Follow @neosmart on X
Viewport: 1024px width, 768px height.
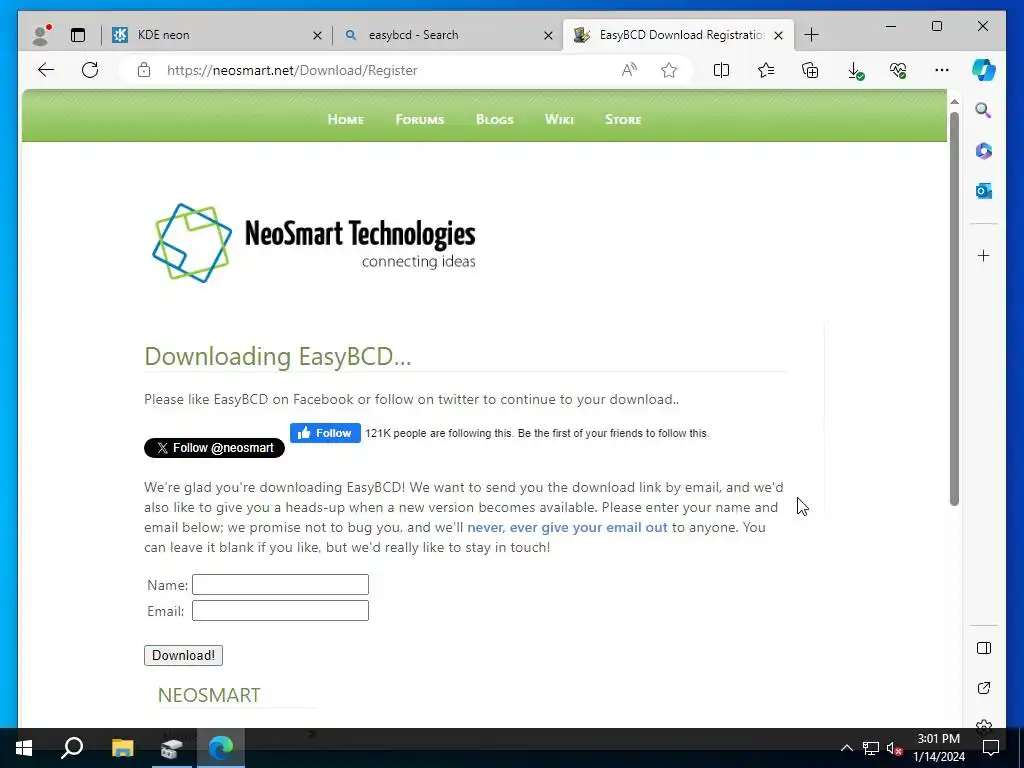(214, 448)
